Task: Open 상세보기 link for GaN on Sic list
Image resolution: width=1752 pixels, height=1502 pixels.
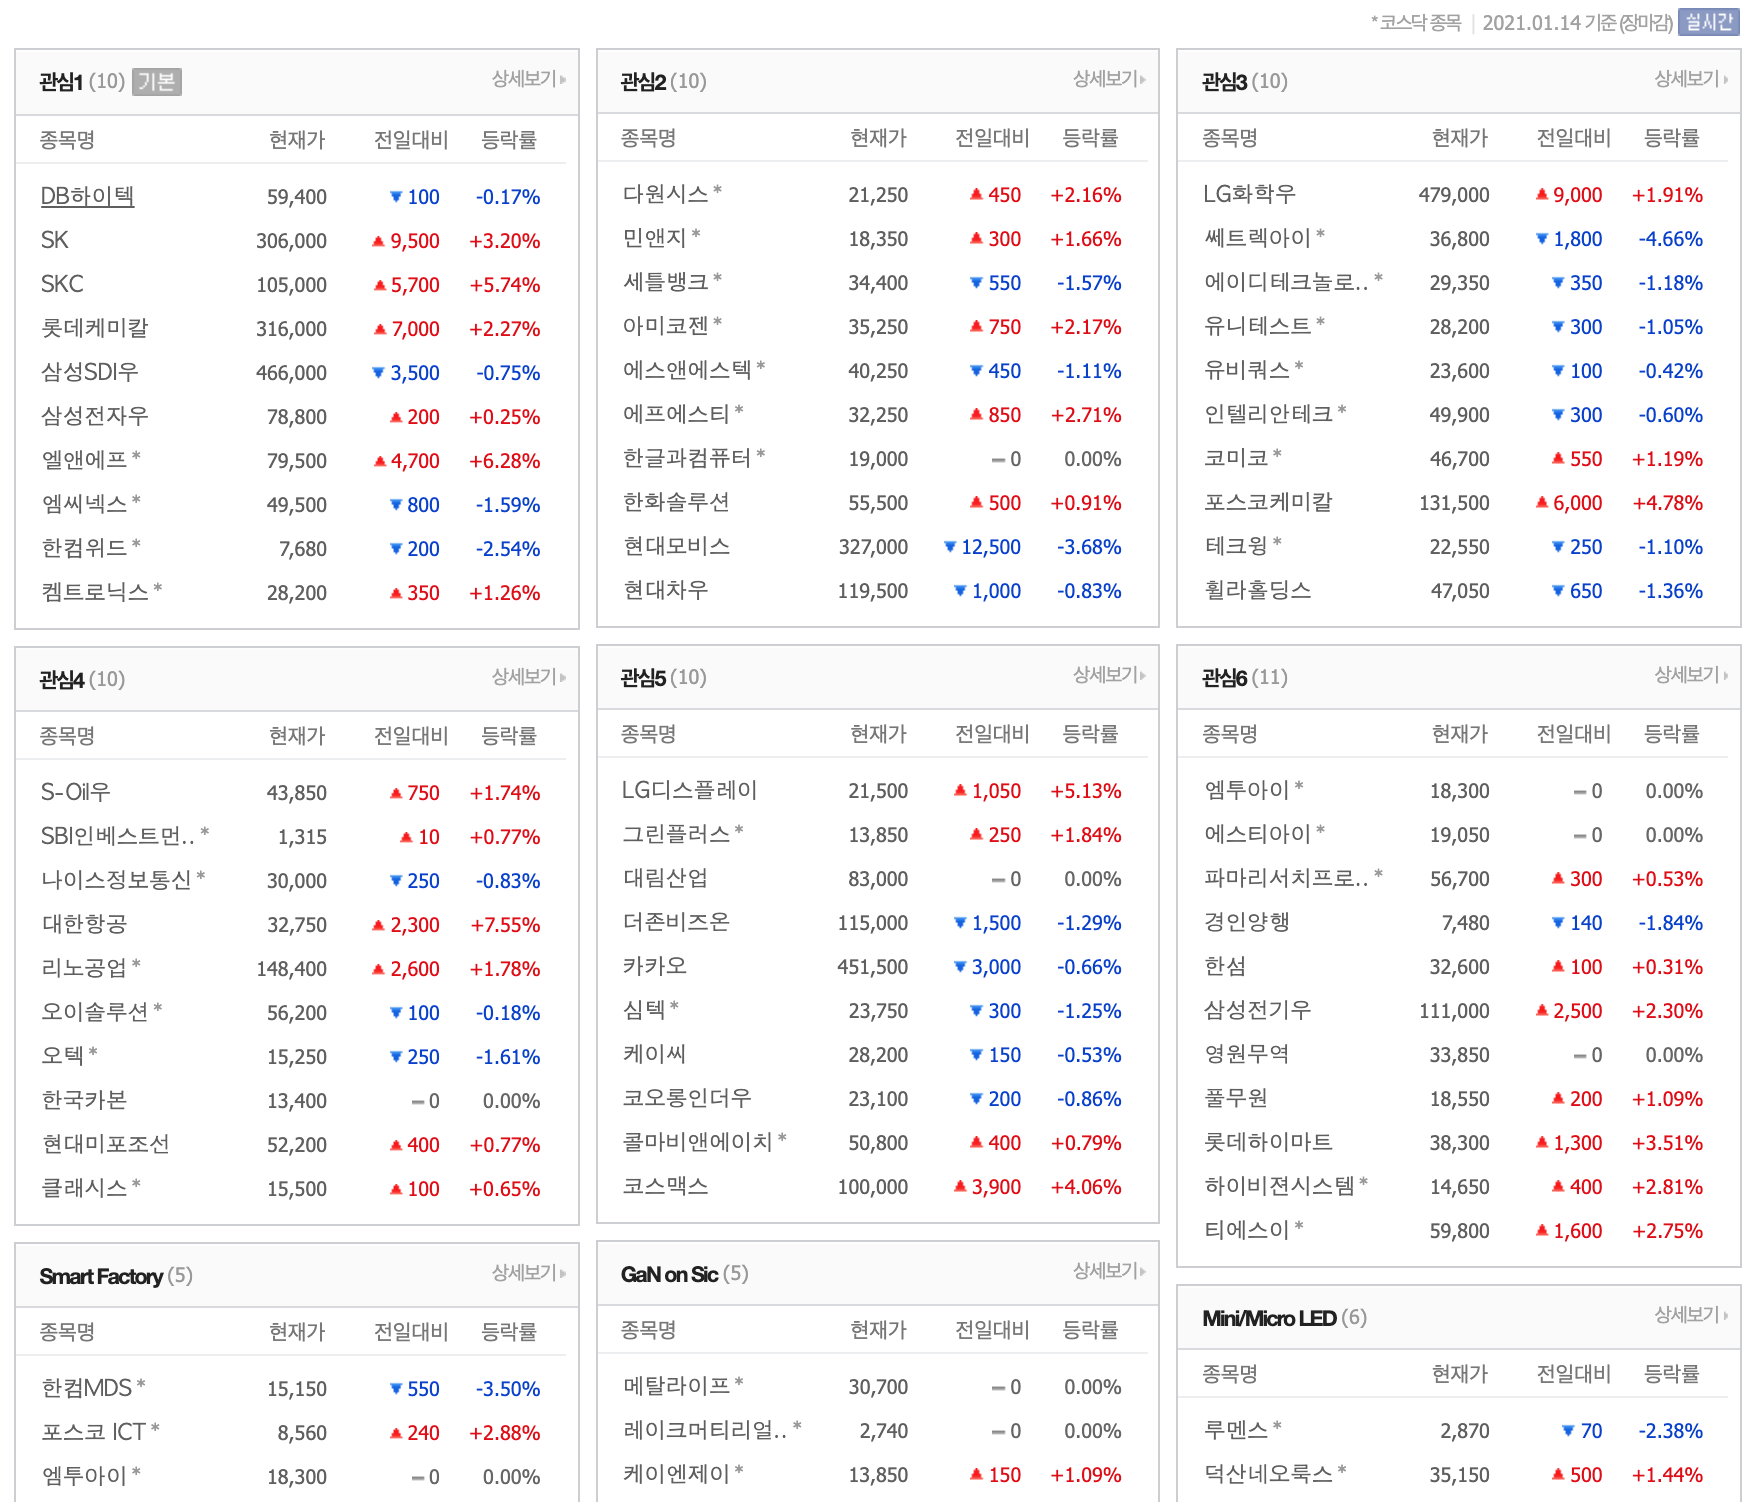Action: pos(1109,1271)
